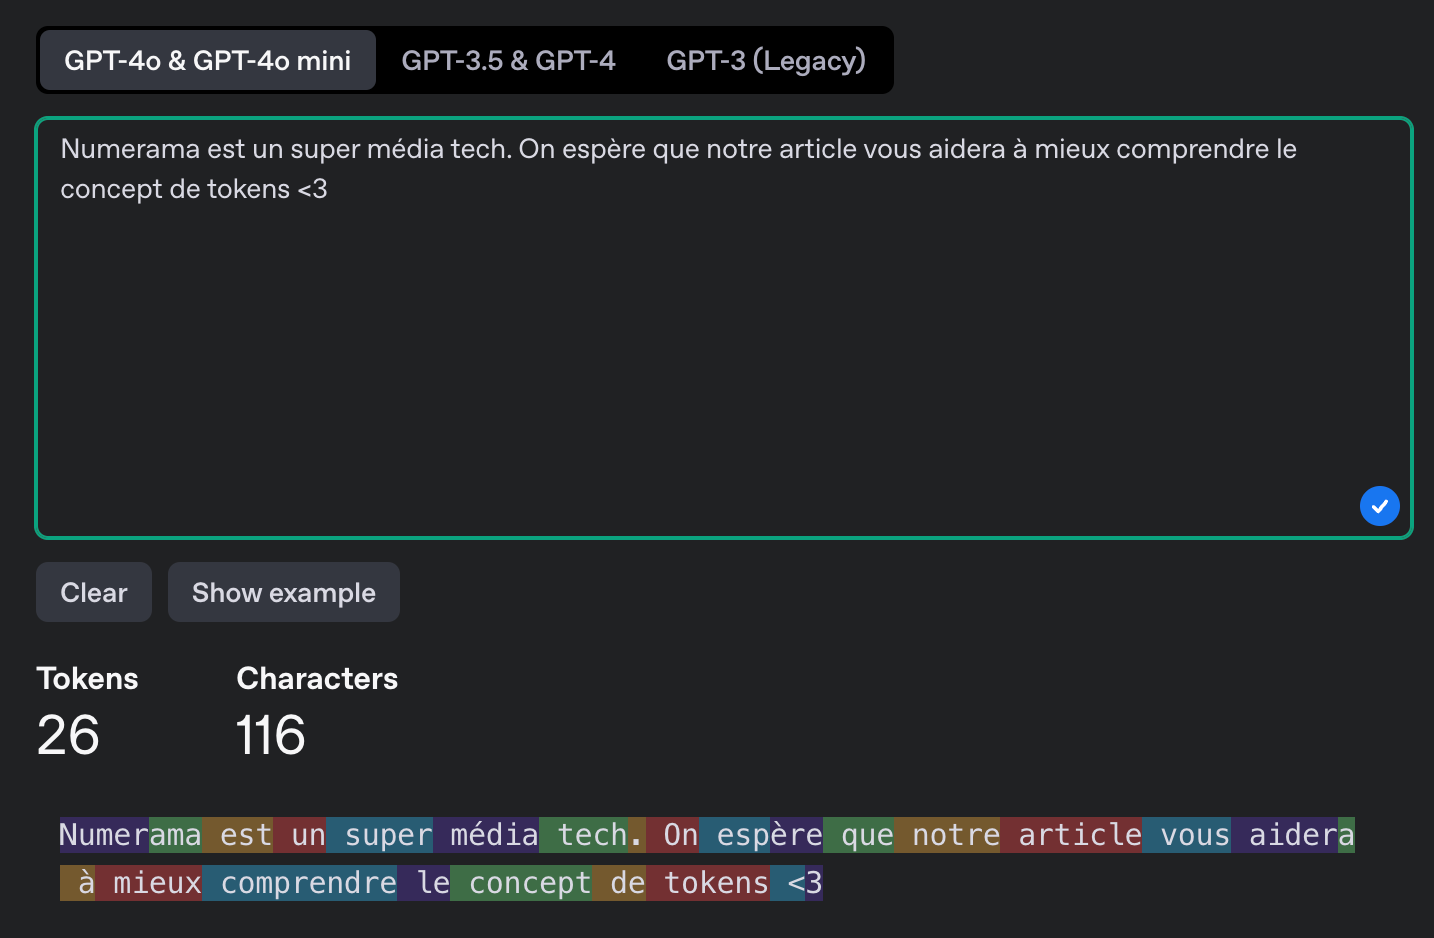Click the highlighted token 'super'
Viewport: 1434px width, 938px height.
pos(380,835)
